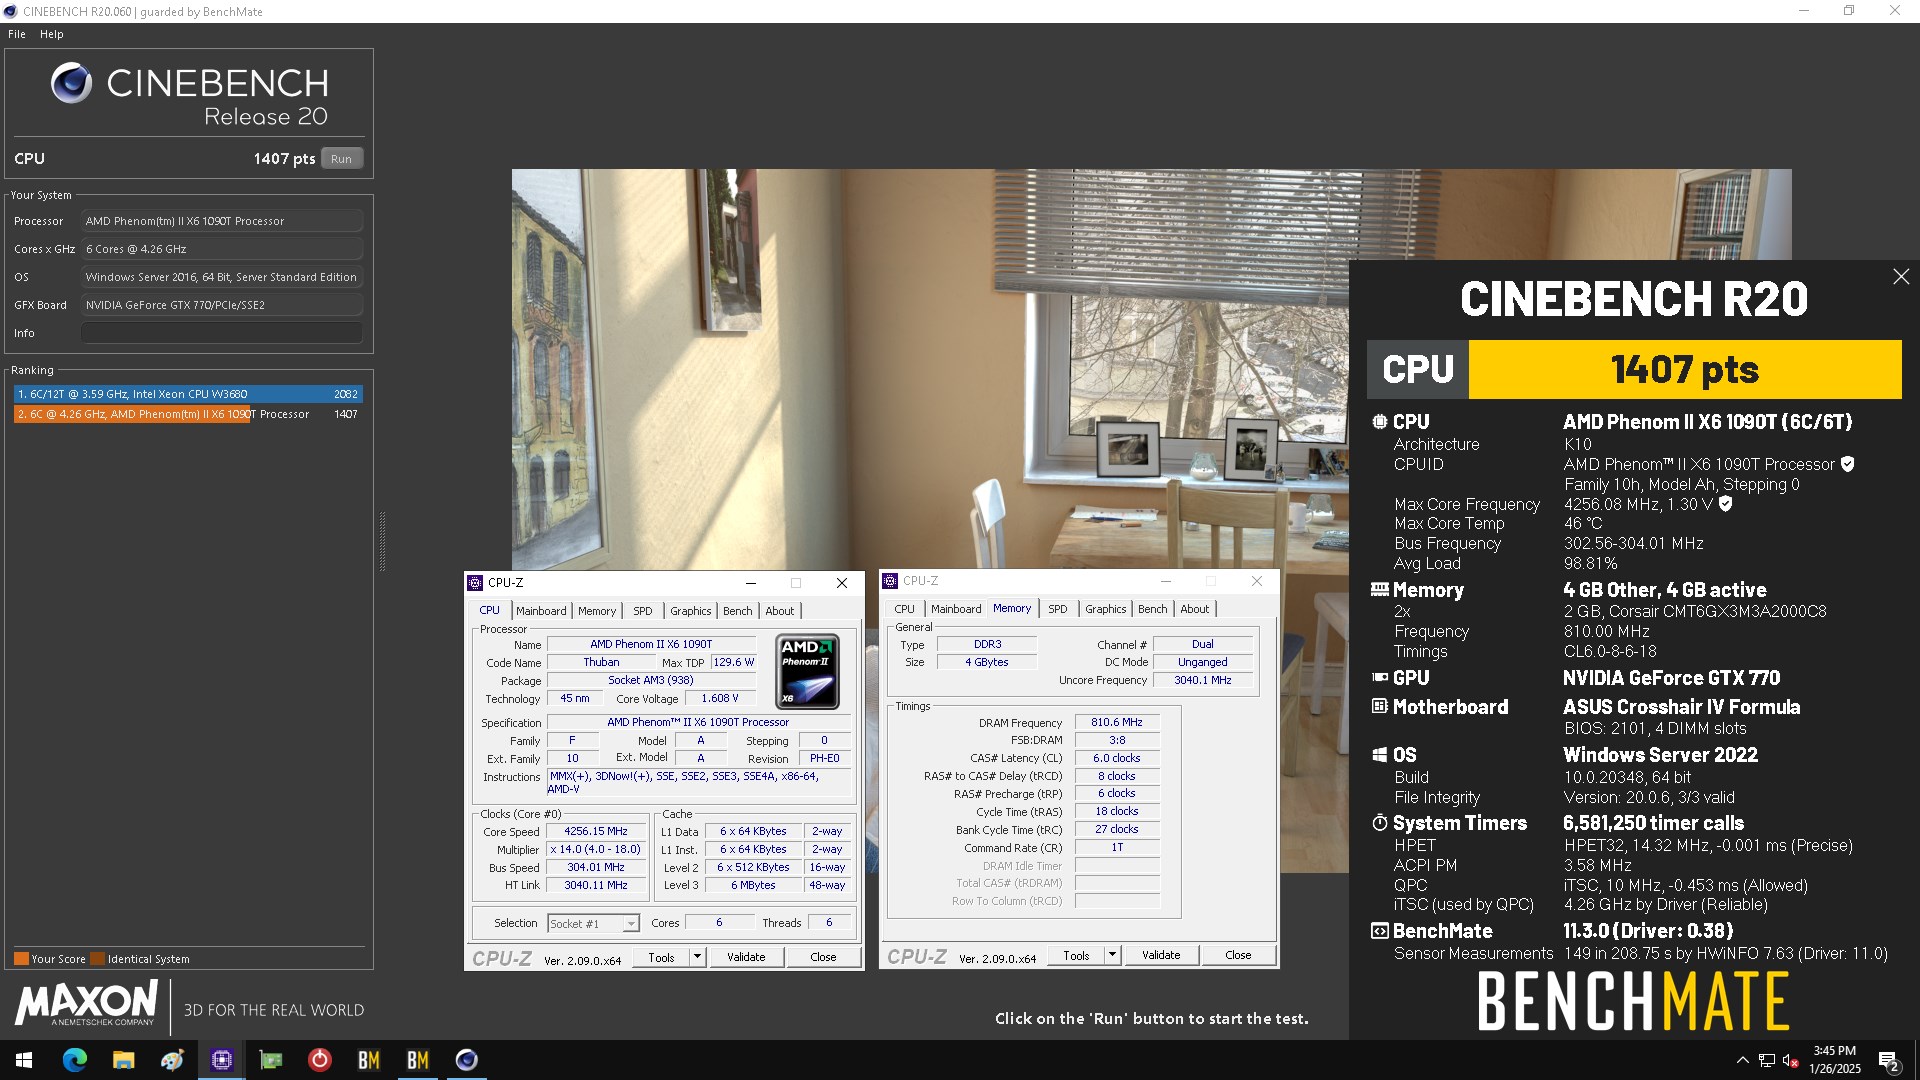This screenshot has width=1920, height=1080.
Task: Switch to Mainboard tab in left CPU-Z
Action: [x=541, y=611]
